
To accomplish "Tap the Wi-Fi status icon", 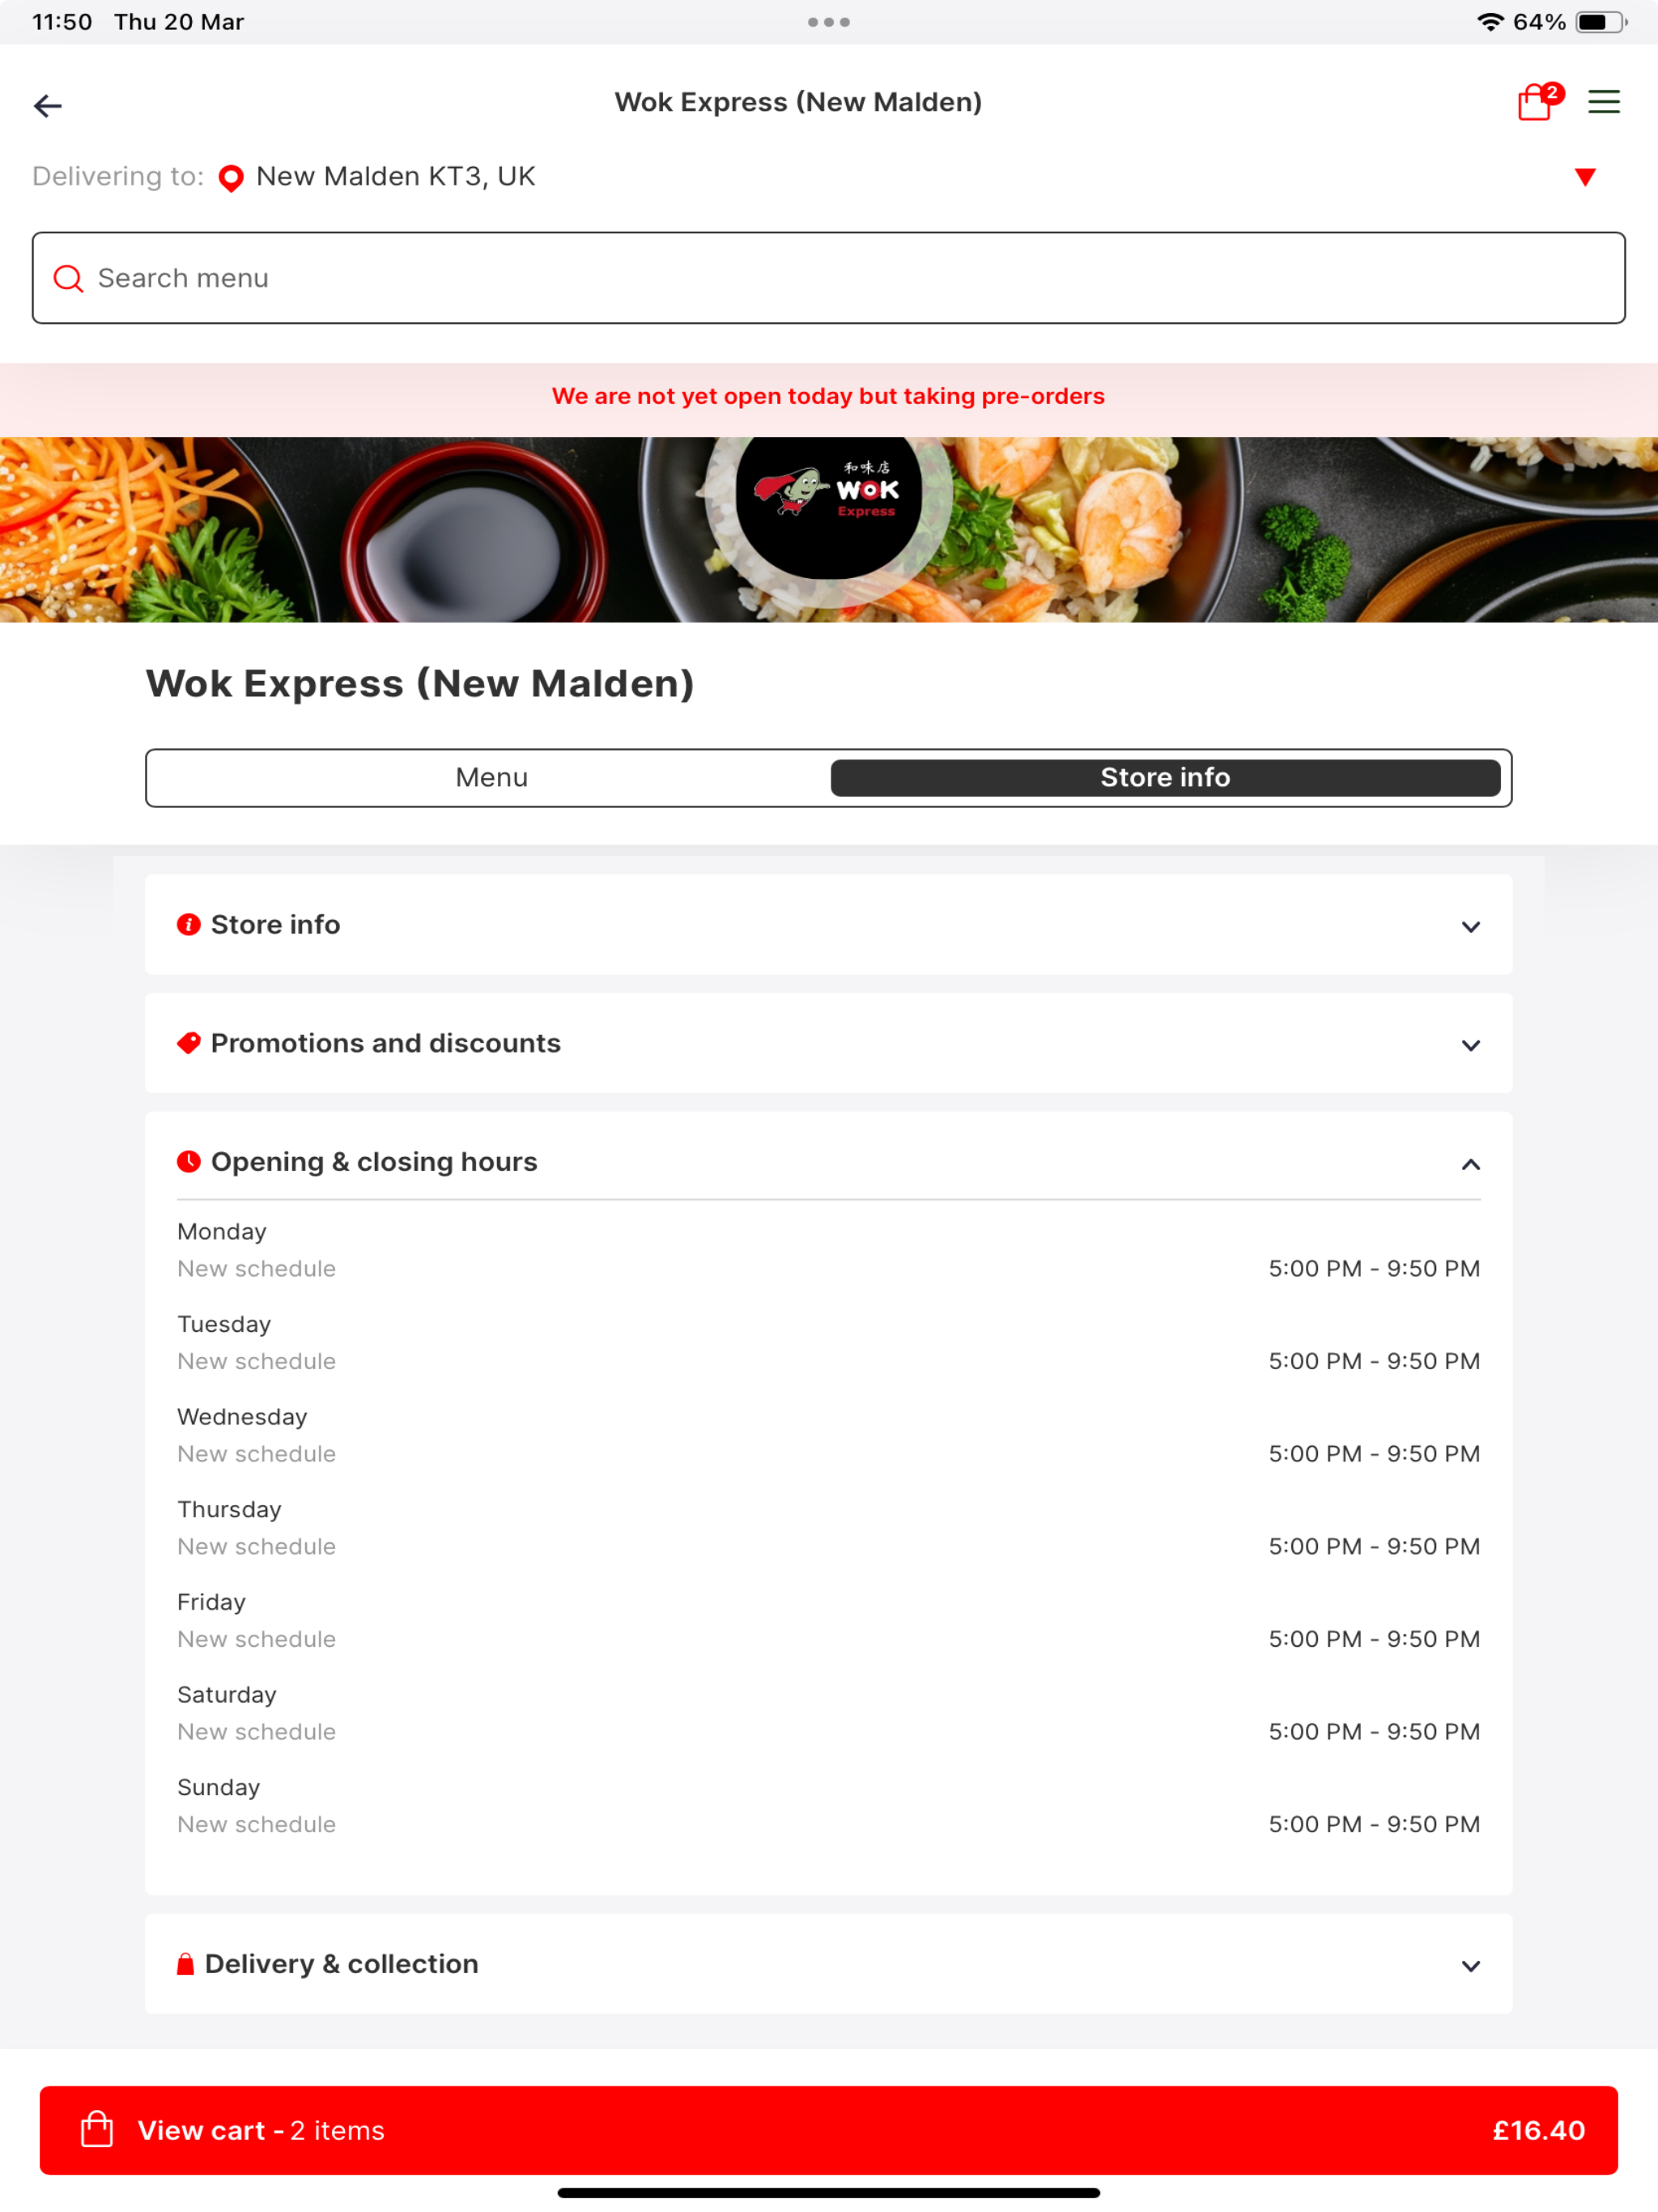I will (x=1490, y=22).
